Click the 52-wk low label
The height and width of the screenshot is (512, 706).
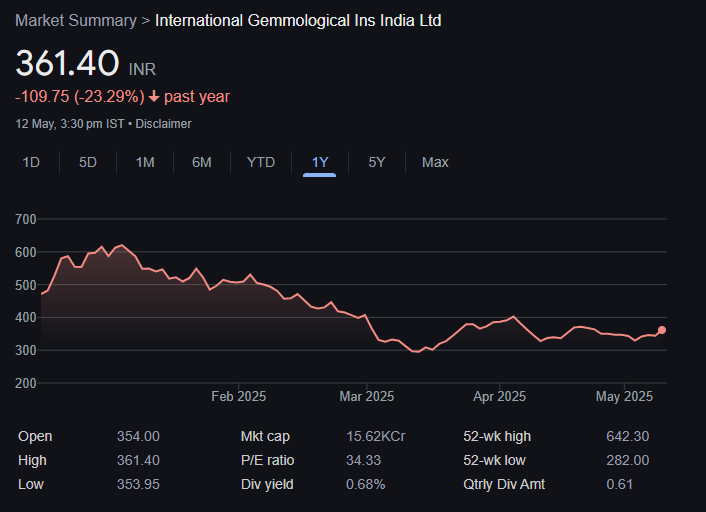(494, 460)
